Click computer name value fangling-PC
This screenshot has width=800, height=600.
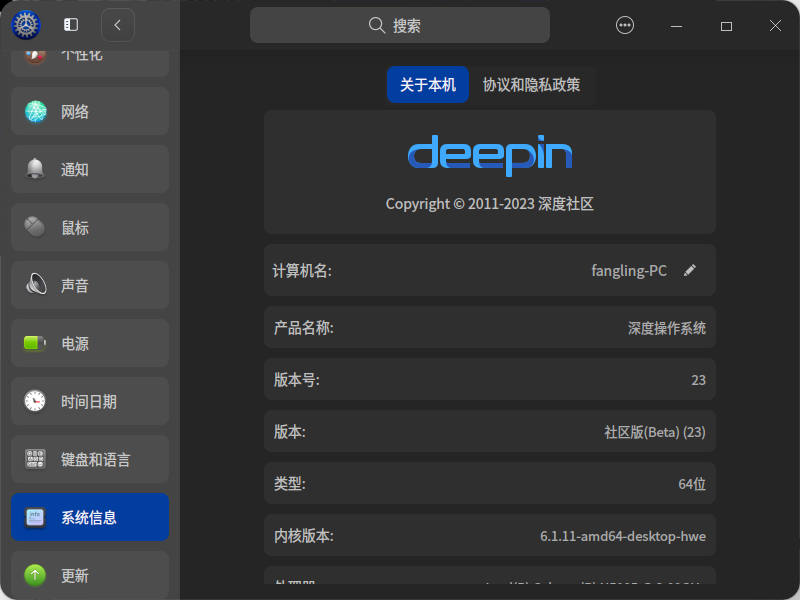coord(629,270)
